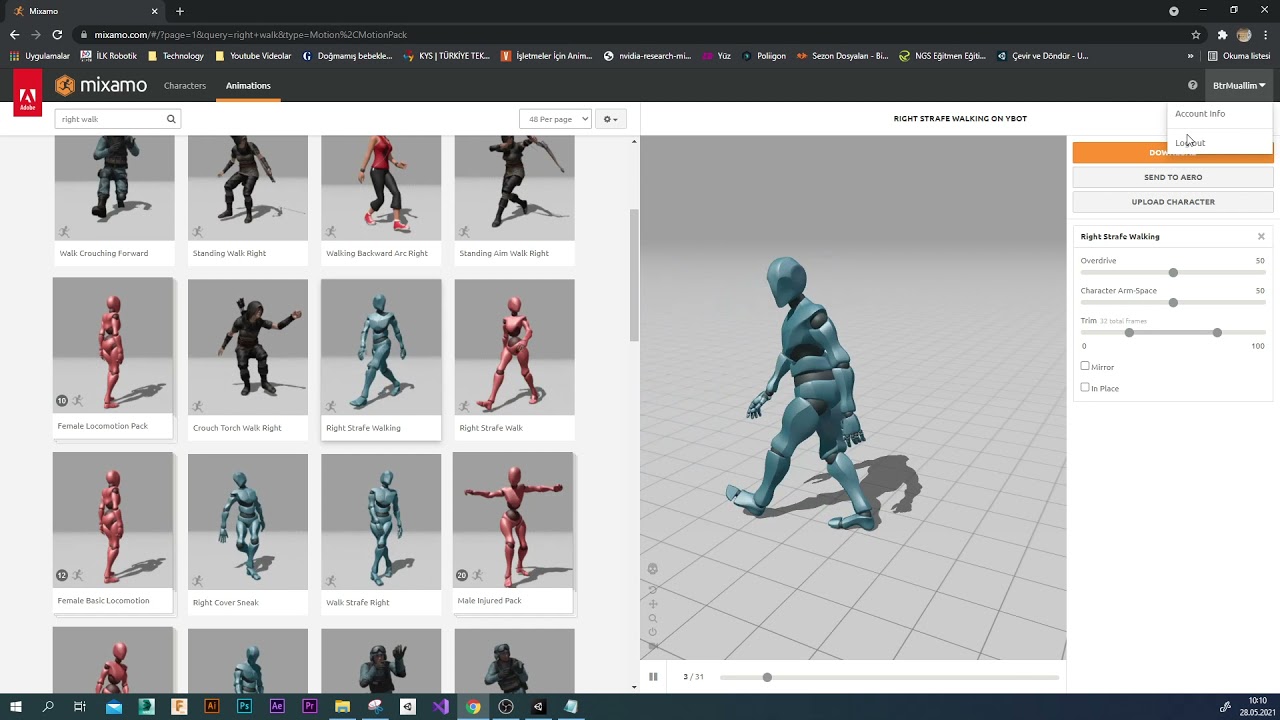This screenshot has width=1280, height=720.
Task: Open Premiere Pro from the taskbar
Action: coord(310,707)
